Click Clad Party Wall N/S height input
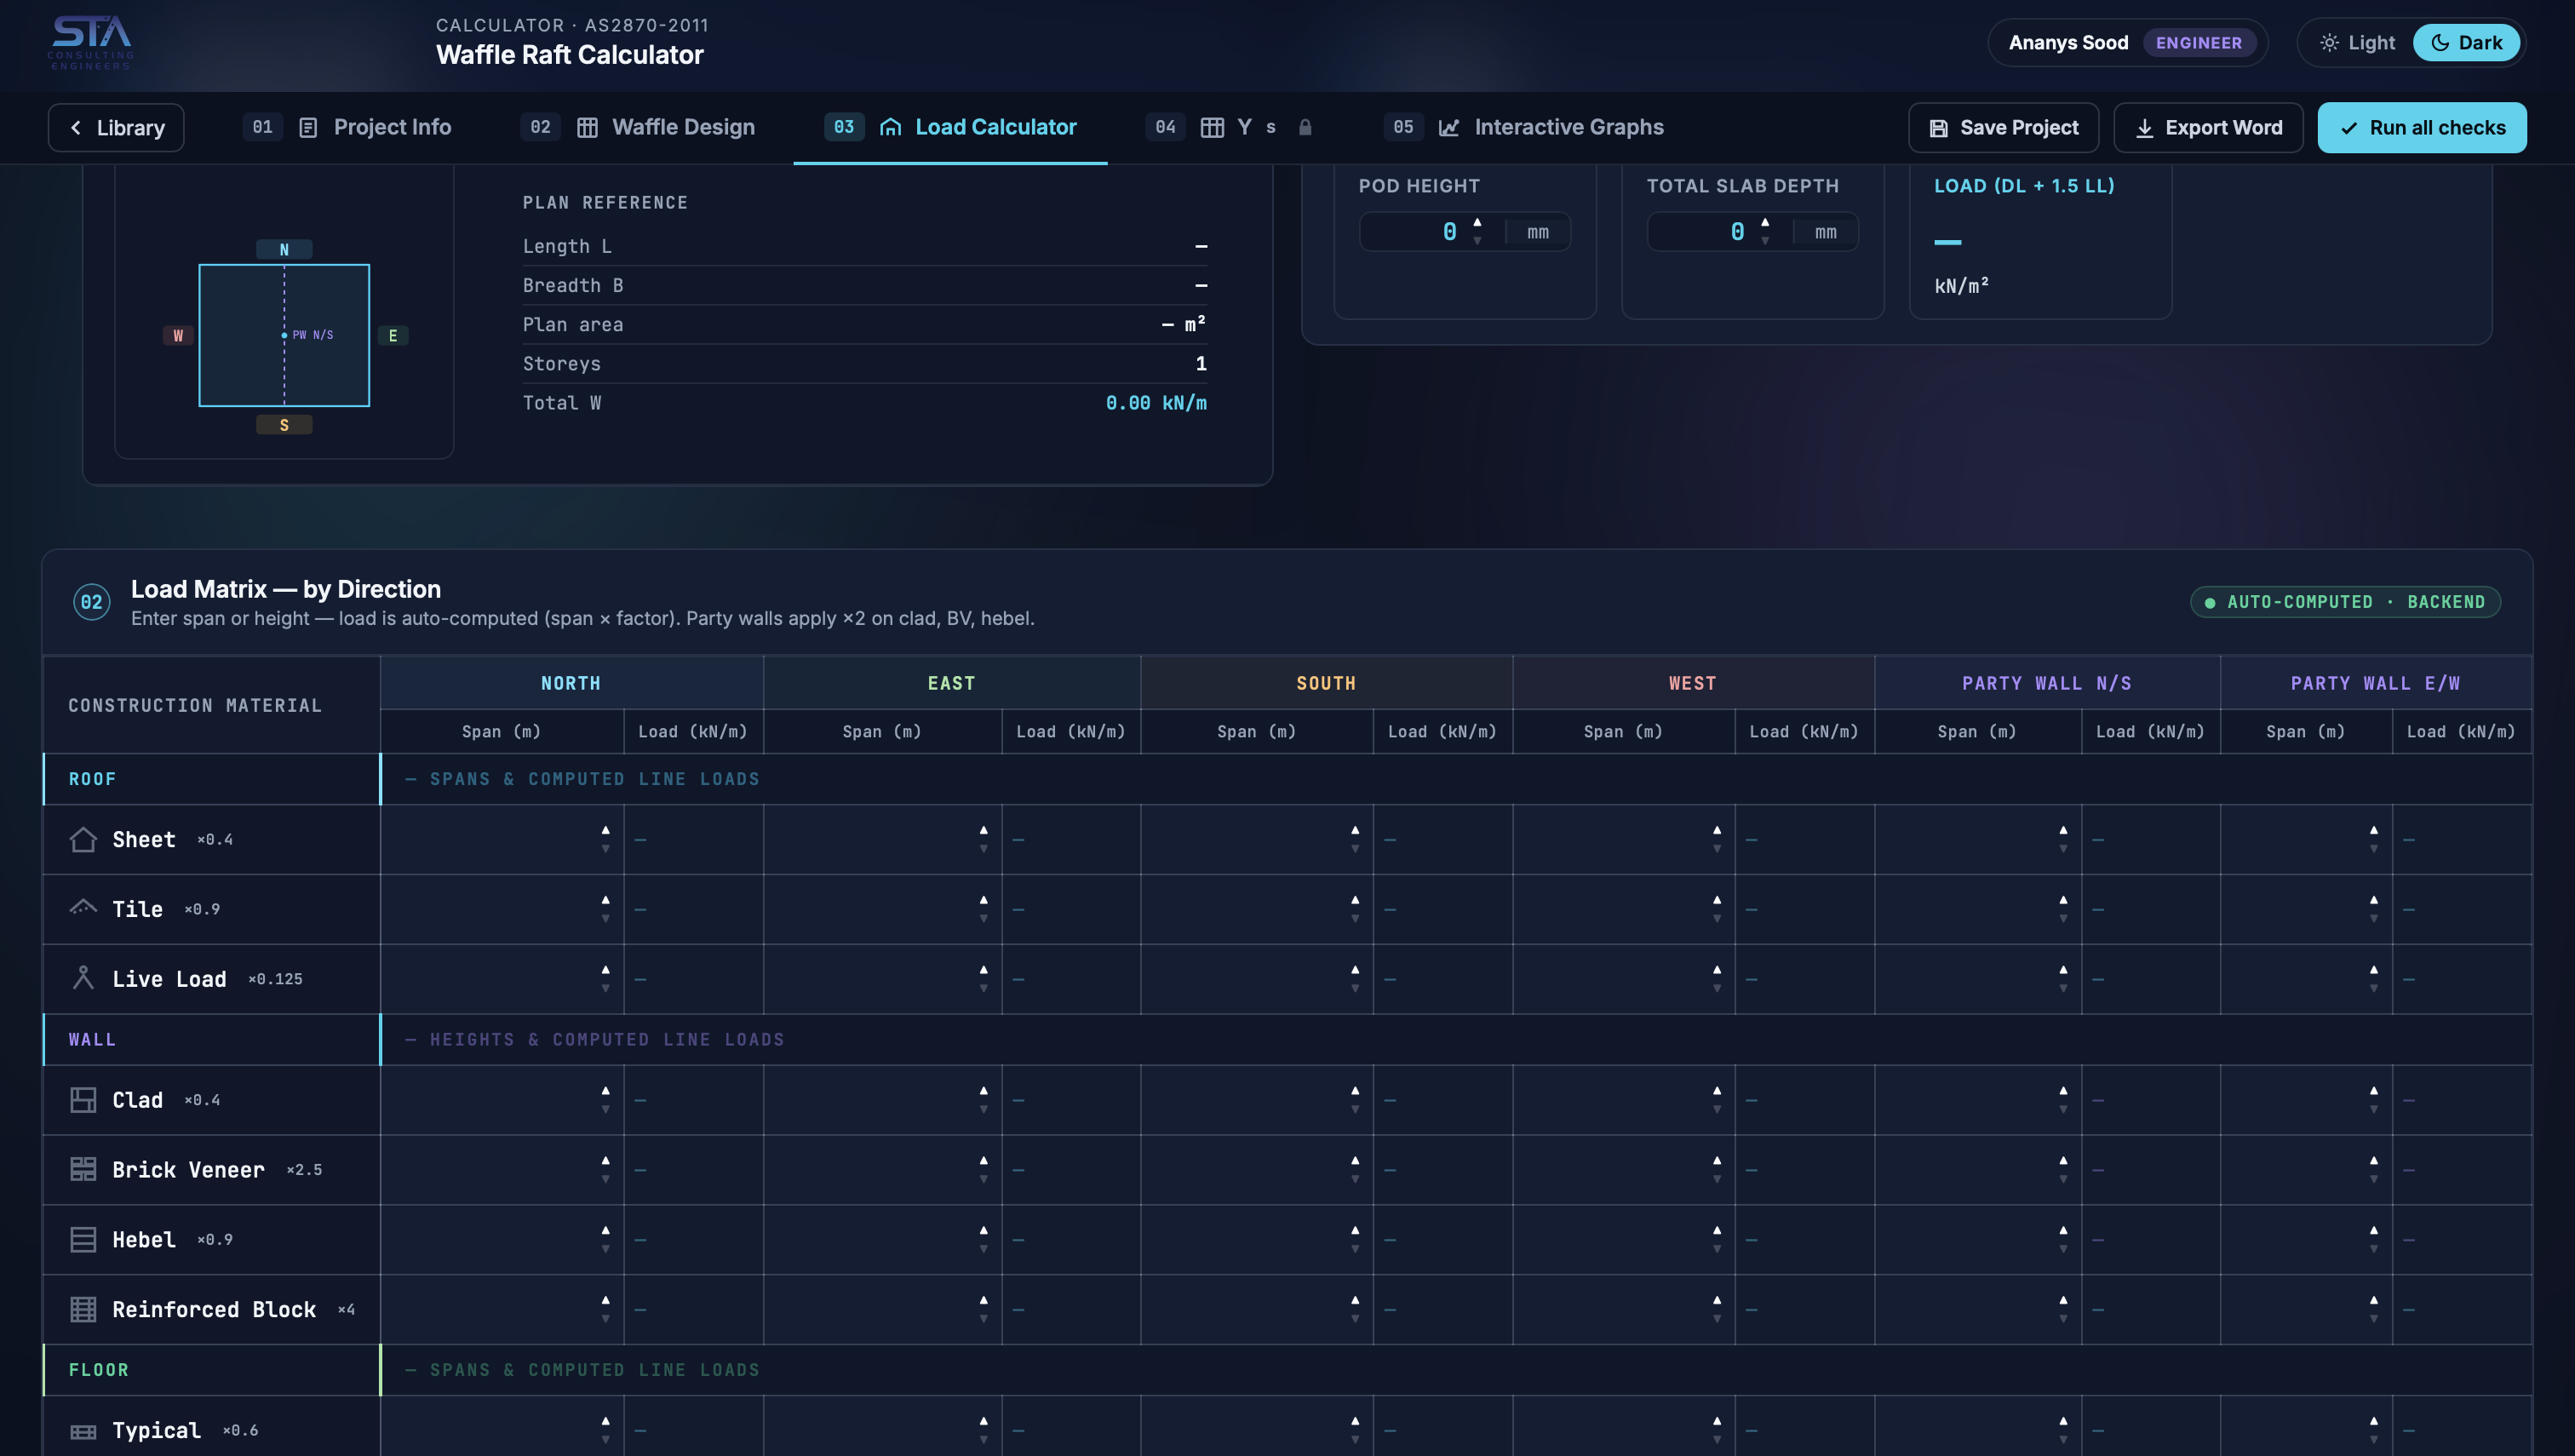The height and width of the screenshot is (1456, 2575). [1978, 1100]
